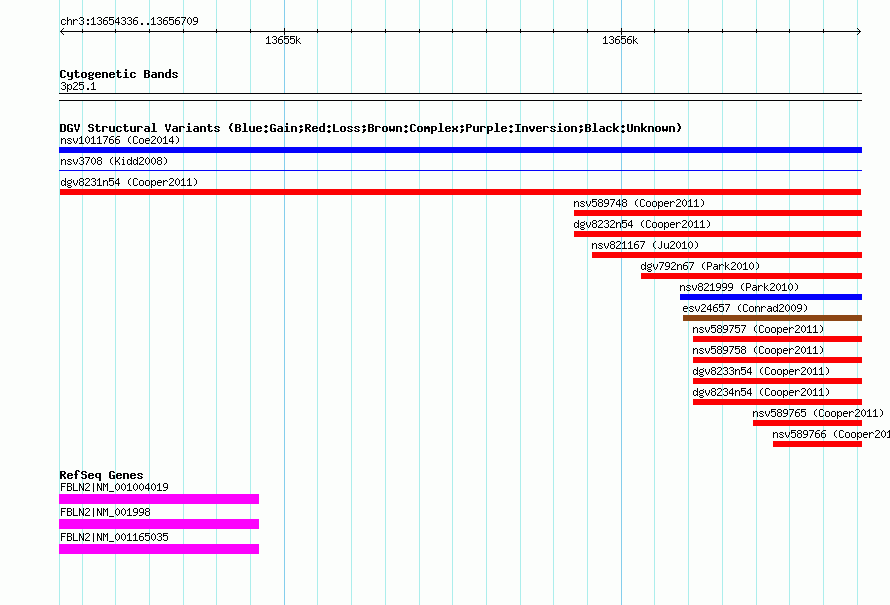Select the nsv821999 (Park2010) blue gain bar

[x=771, y=297]
